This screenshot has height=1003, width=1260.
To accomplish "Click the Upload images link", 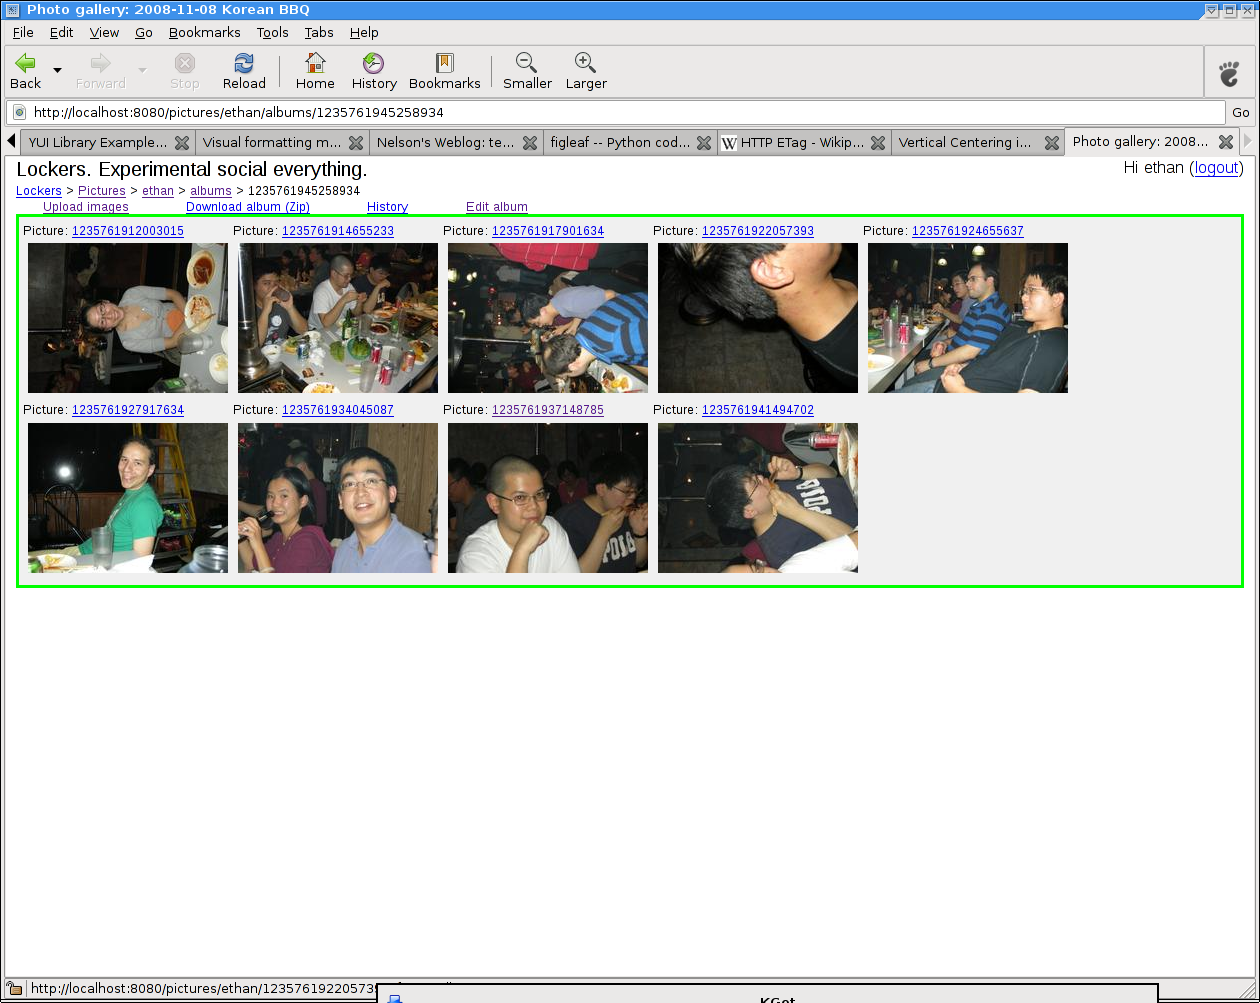I will 86,207.
